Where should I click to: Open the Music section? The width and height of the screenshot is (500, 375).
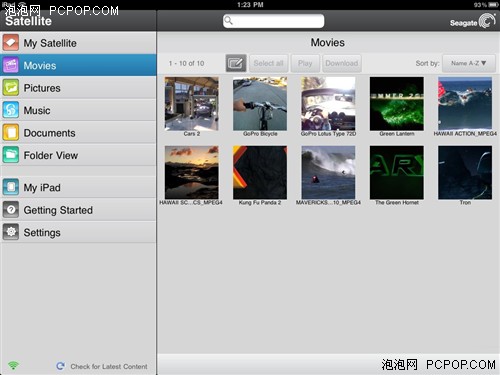click(x=78, y=110)
